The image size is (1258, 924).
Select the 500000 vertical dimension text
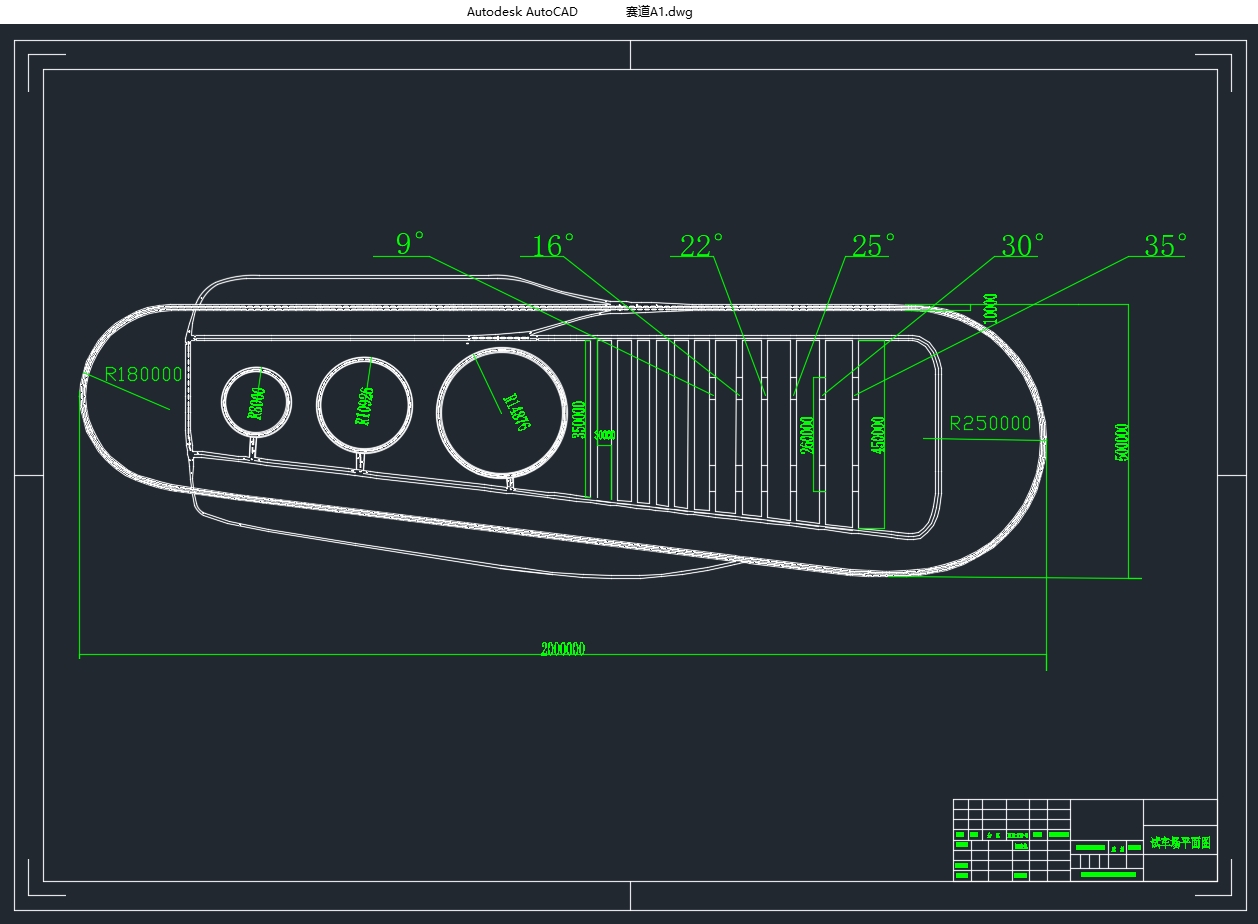[x=1121, y=442]
